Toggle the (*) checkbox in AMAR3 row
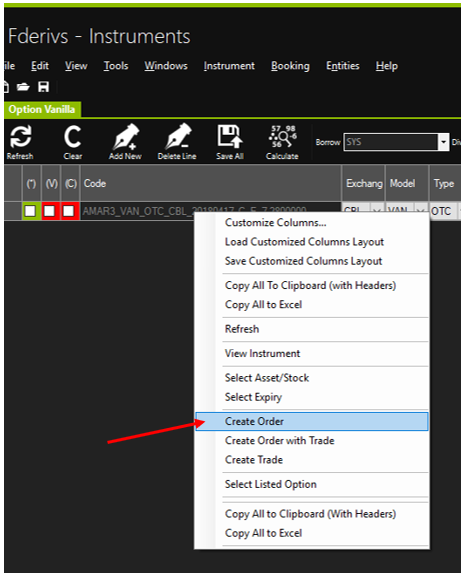The width and height of the screenshot is (461, 573). tap(30, 211)
